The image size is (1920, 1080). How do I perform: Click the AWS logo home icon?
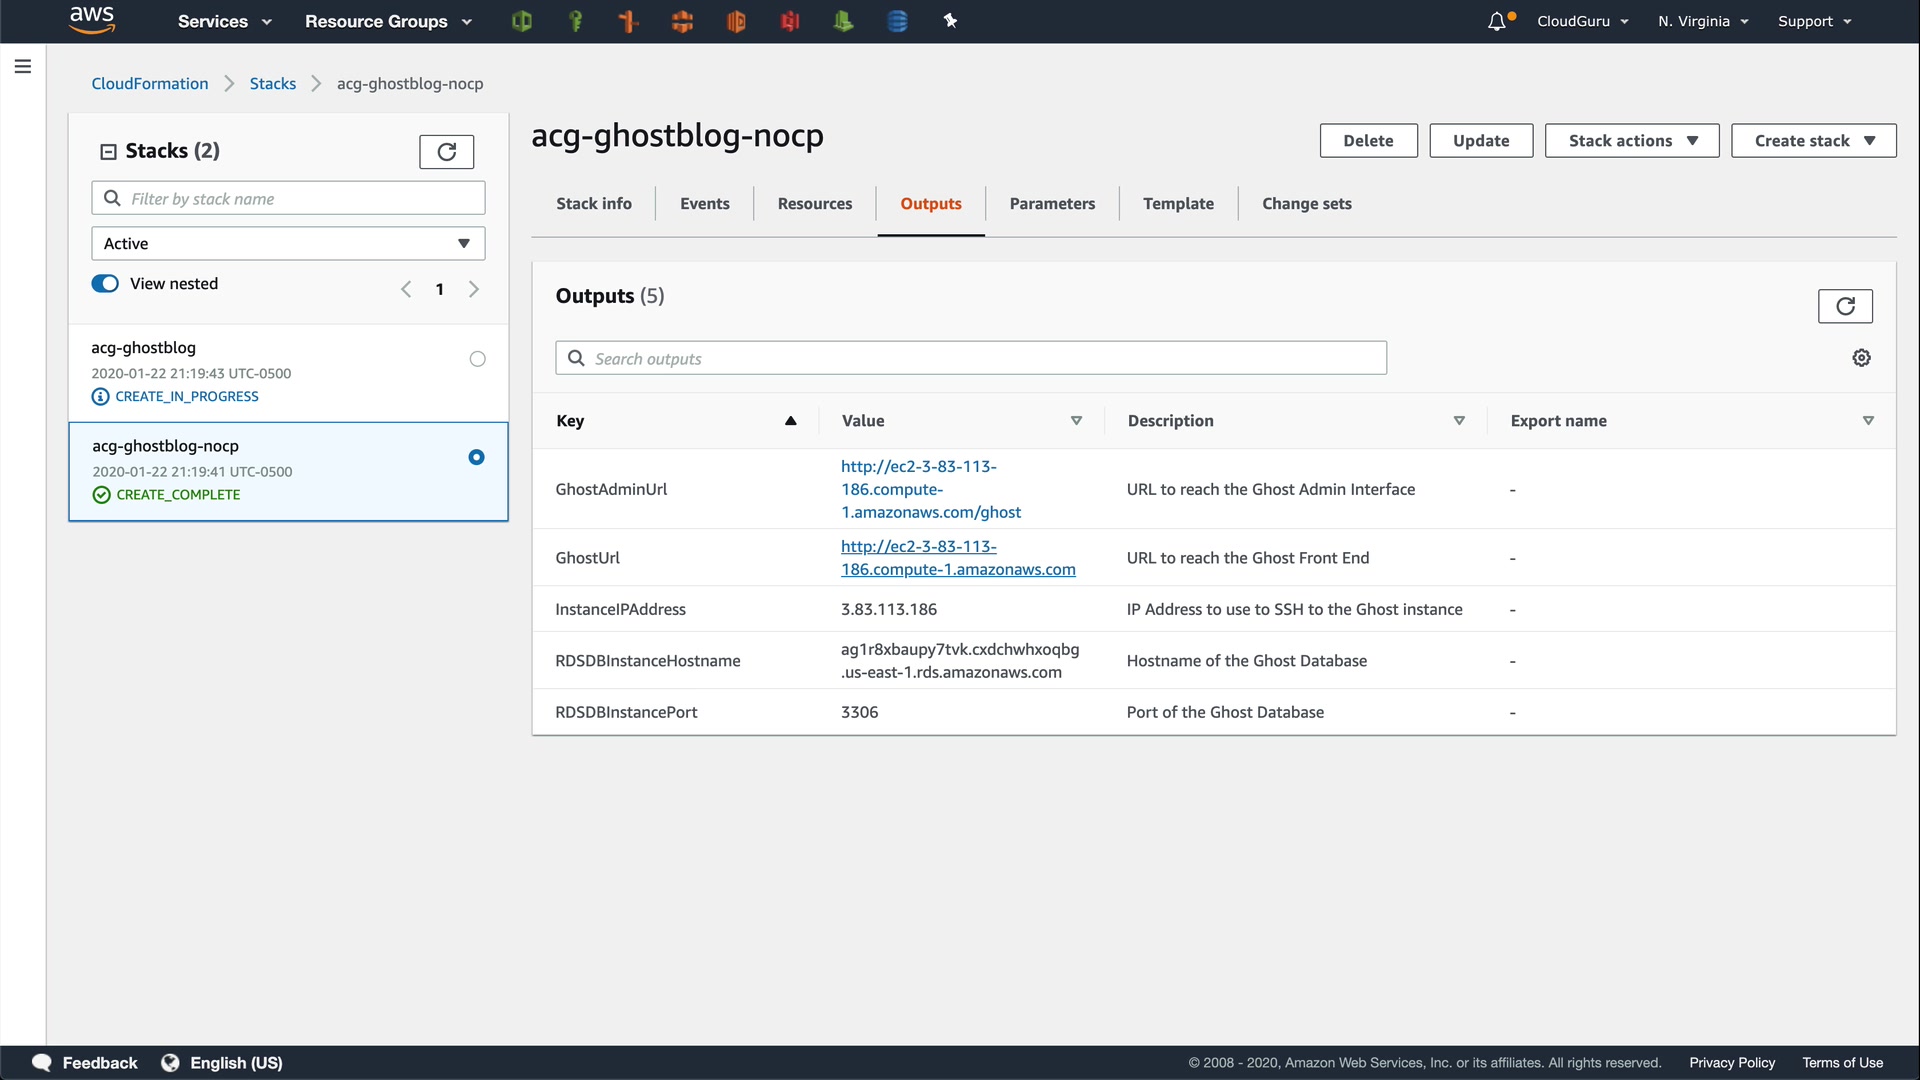pos(92,20)
